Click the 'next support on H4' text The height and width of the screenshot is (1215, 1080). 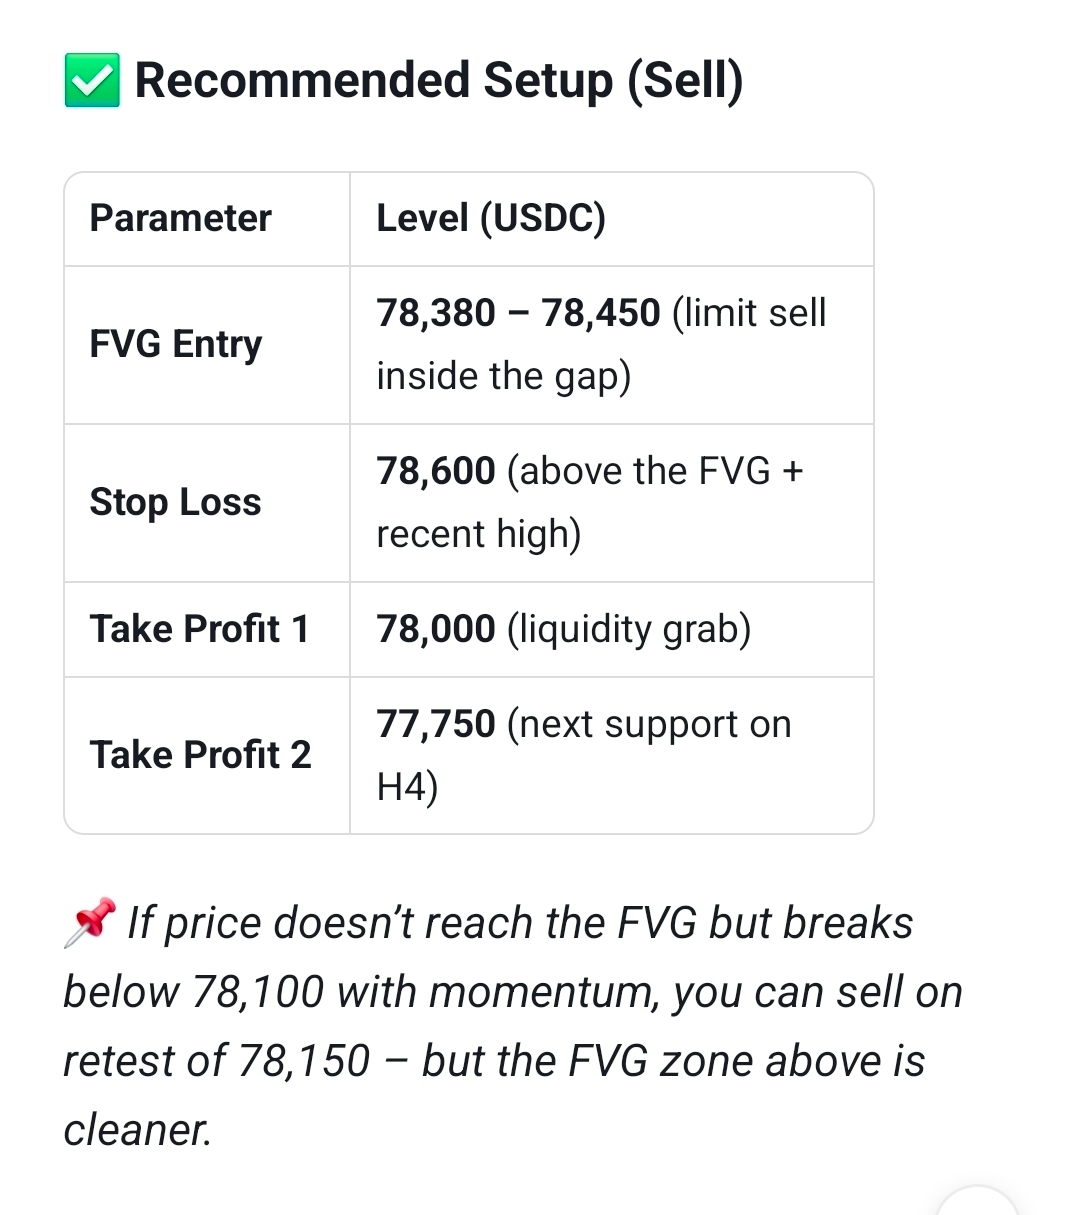point(584,755)
